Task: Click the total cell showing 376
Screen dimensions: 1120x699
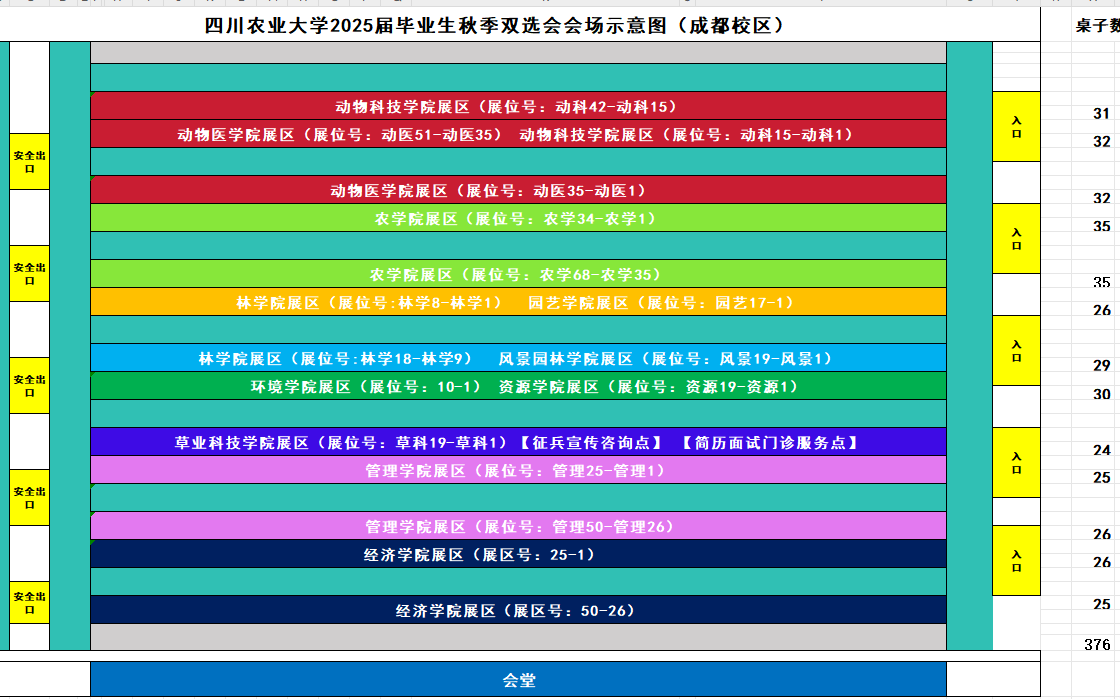Action: 1096,645
